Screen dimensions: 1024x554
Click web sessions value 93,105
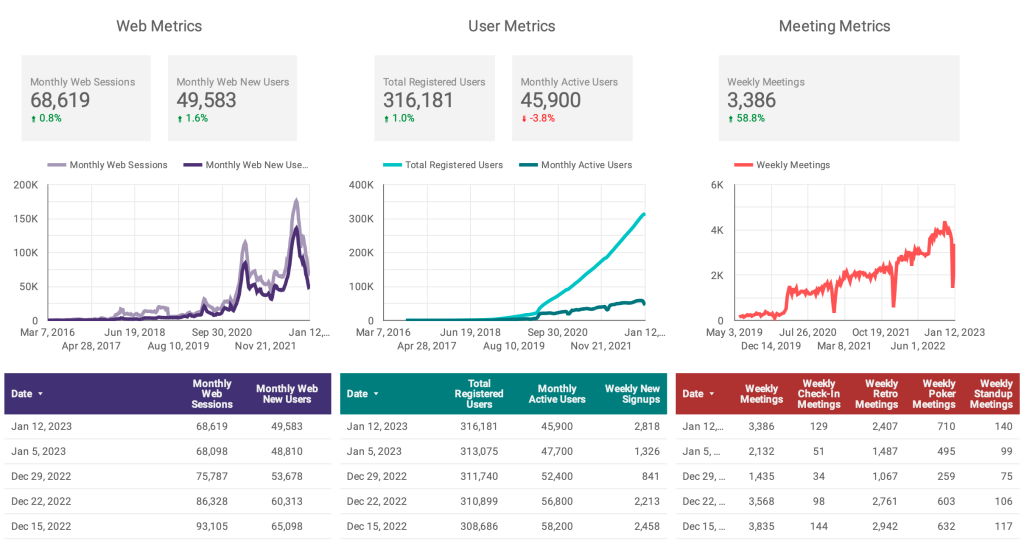tap(212, 527)
